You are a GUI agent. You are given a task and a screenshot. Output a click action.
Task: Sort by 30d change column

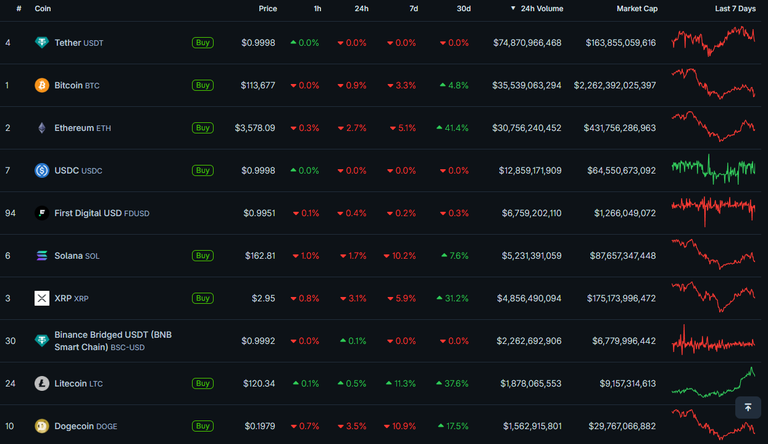point(463,8)
